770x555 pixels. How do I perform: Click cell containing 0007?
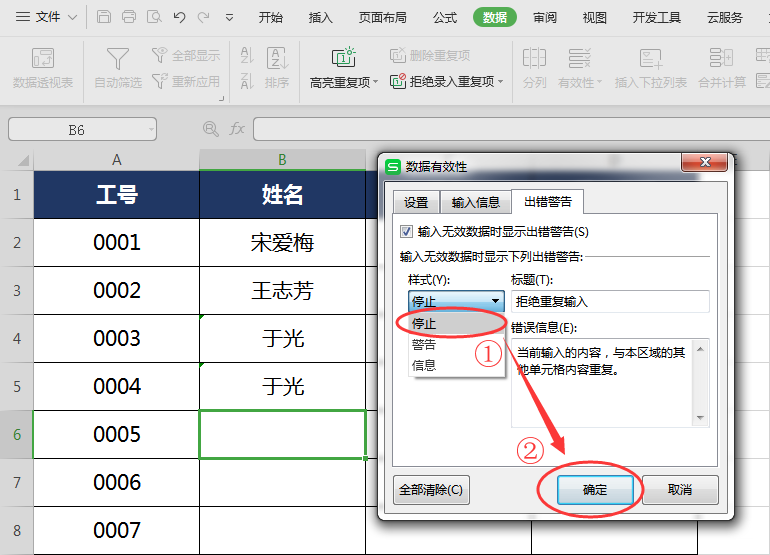click(116, 531)
